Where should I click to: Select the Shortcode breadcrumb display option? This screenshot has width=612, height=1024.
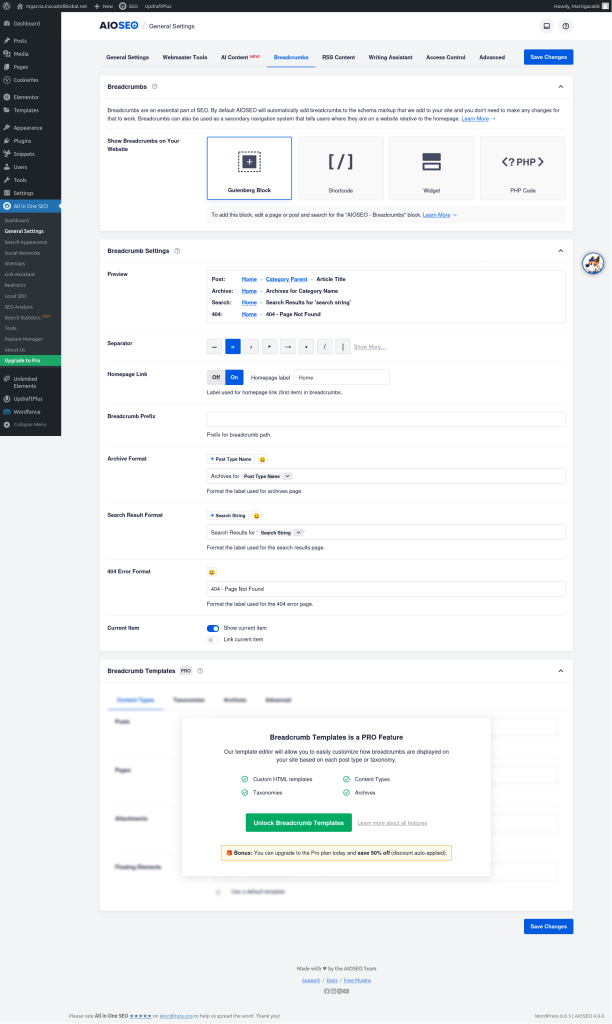point(340,168)
